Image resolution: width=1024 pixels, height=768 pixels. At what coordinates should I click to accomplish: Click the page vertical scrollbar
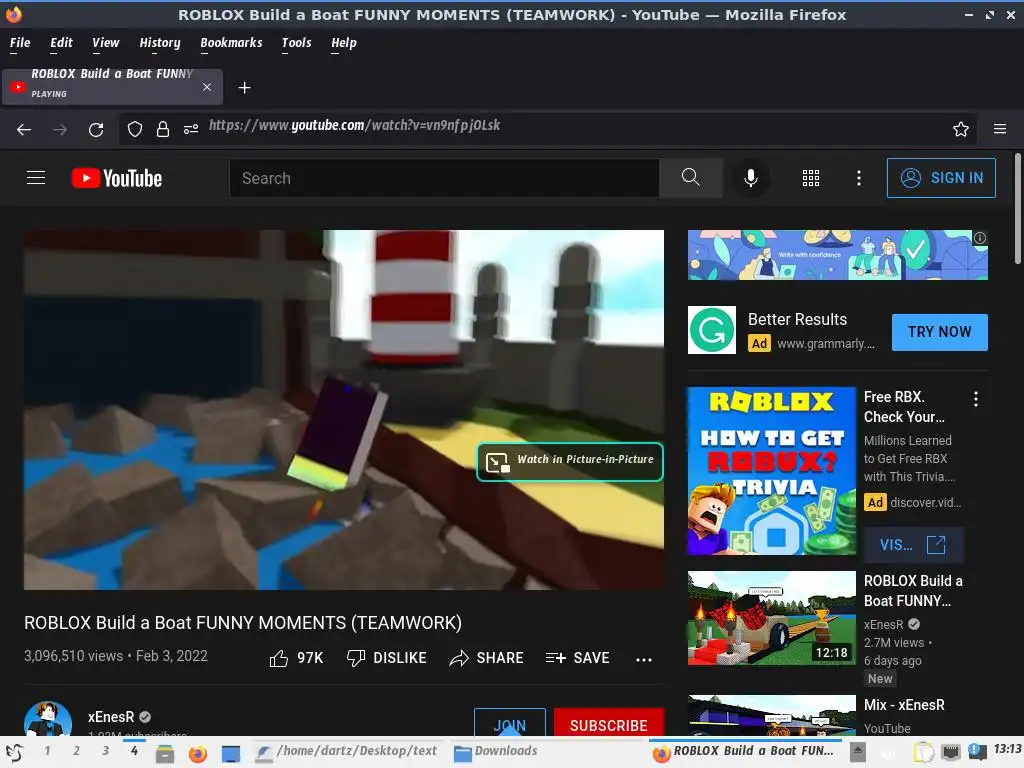click(1017, 209)
